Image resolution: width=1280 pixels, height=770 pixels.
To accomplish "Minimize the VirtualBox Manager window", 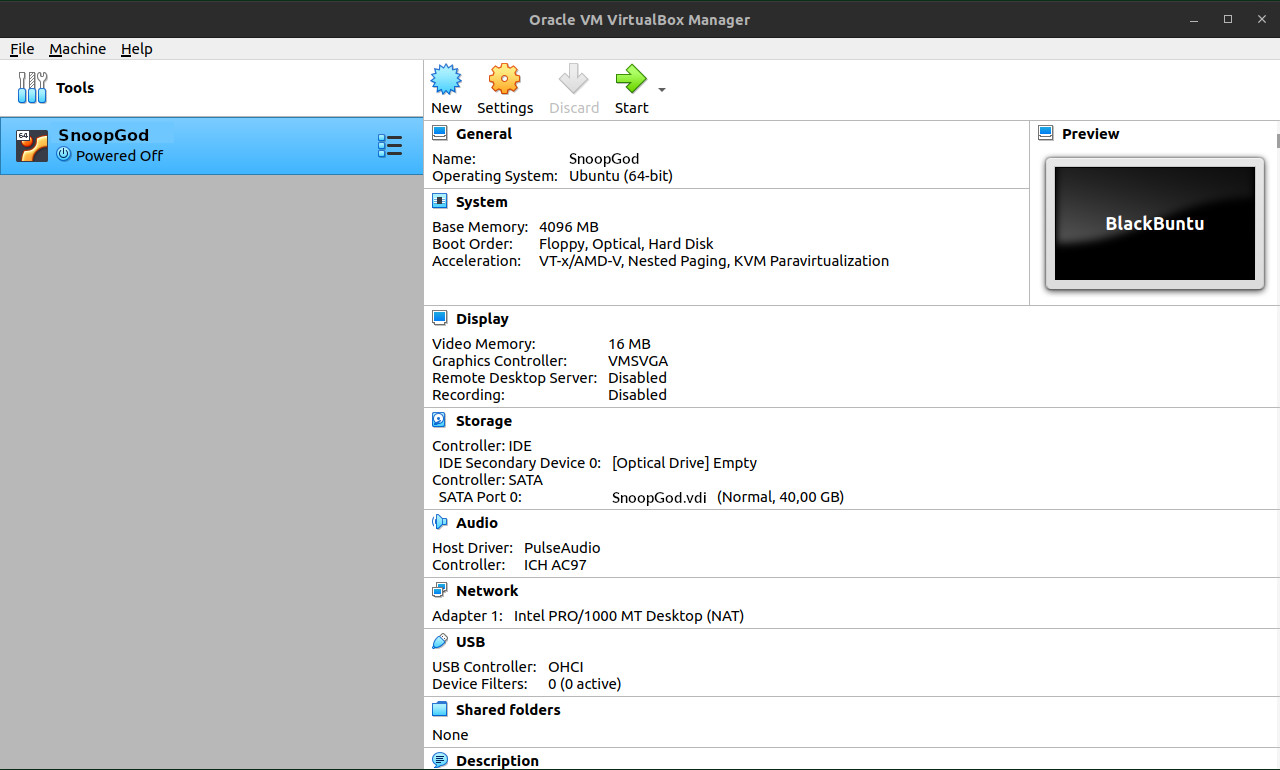I will pos(1193,19).
